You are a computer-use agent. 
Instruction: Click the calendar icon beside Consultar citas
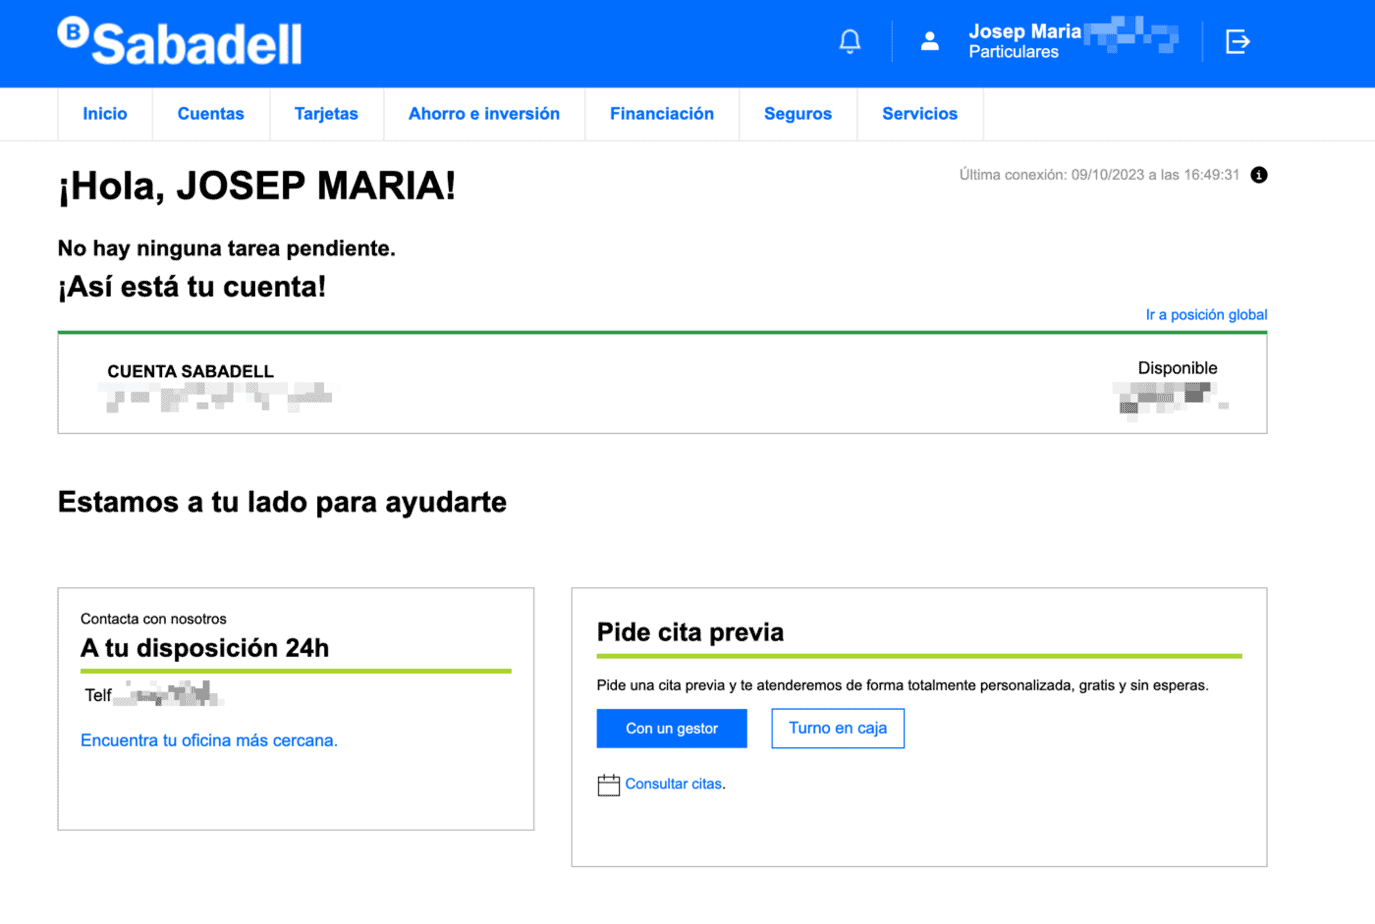pyautogui.click(x=608, y=785)
